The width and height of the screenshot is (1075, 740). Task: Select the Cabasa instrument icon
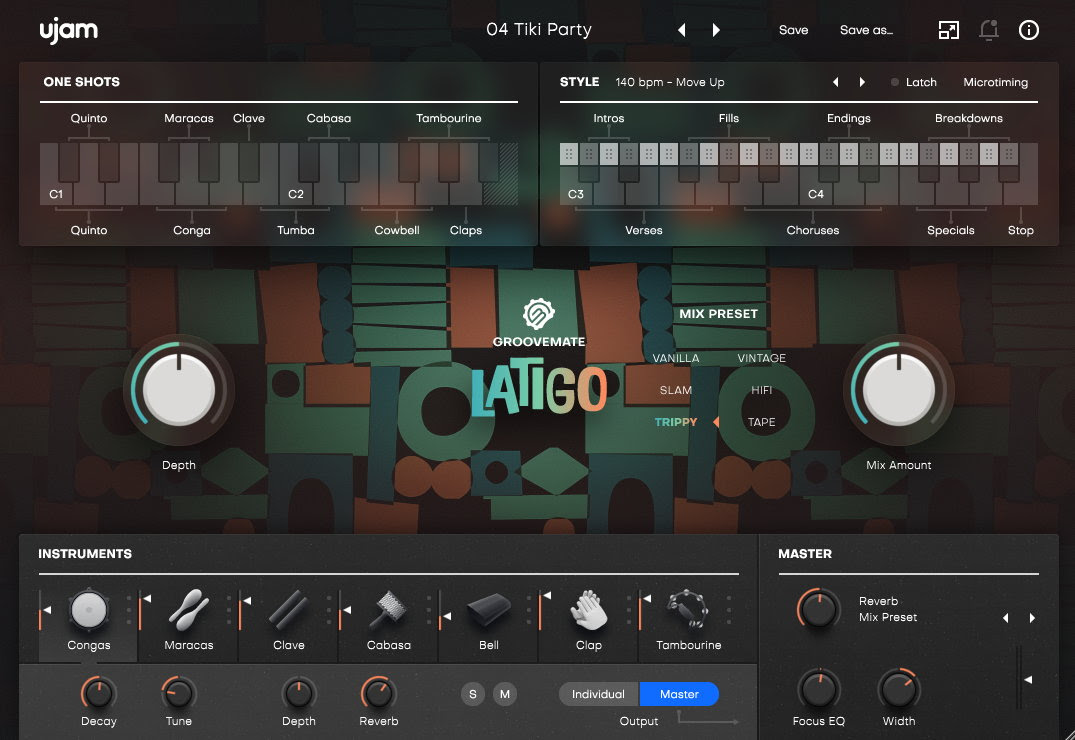tap(388, 610)
